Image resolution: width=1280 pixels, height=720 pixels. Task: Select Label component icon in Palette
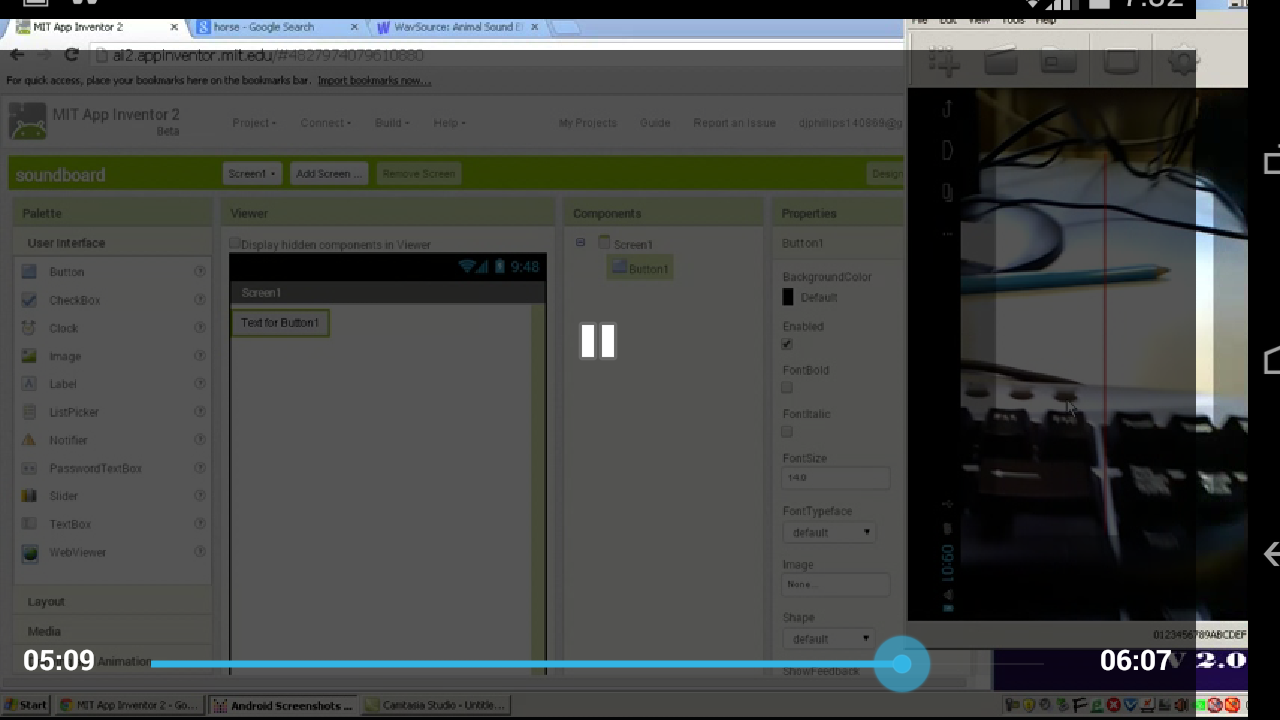click(29, 384)
